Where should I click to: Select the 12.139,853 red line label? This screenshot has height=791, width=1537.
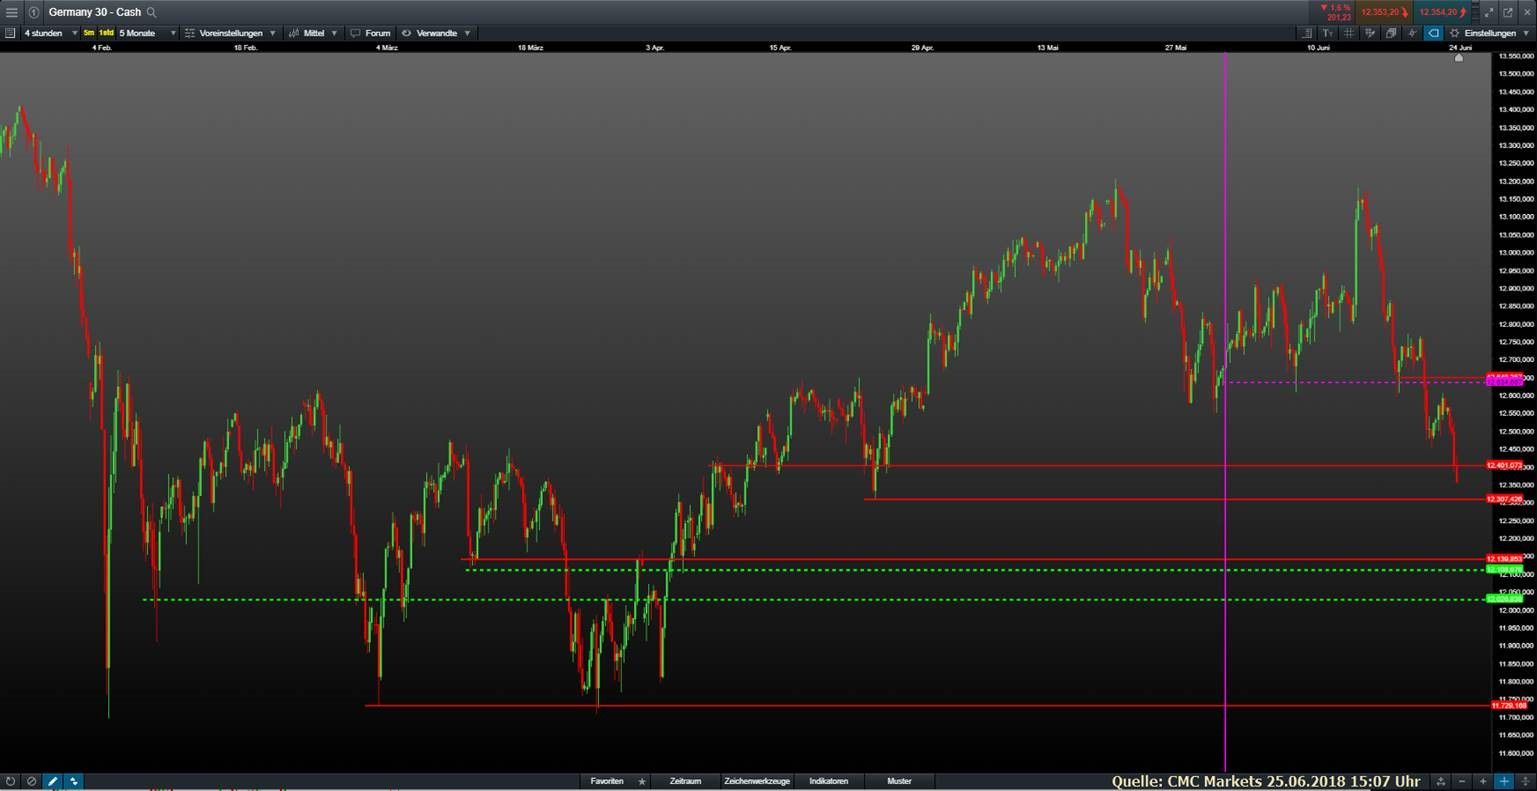pyautogui.click(x=1504, y=559)
